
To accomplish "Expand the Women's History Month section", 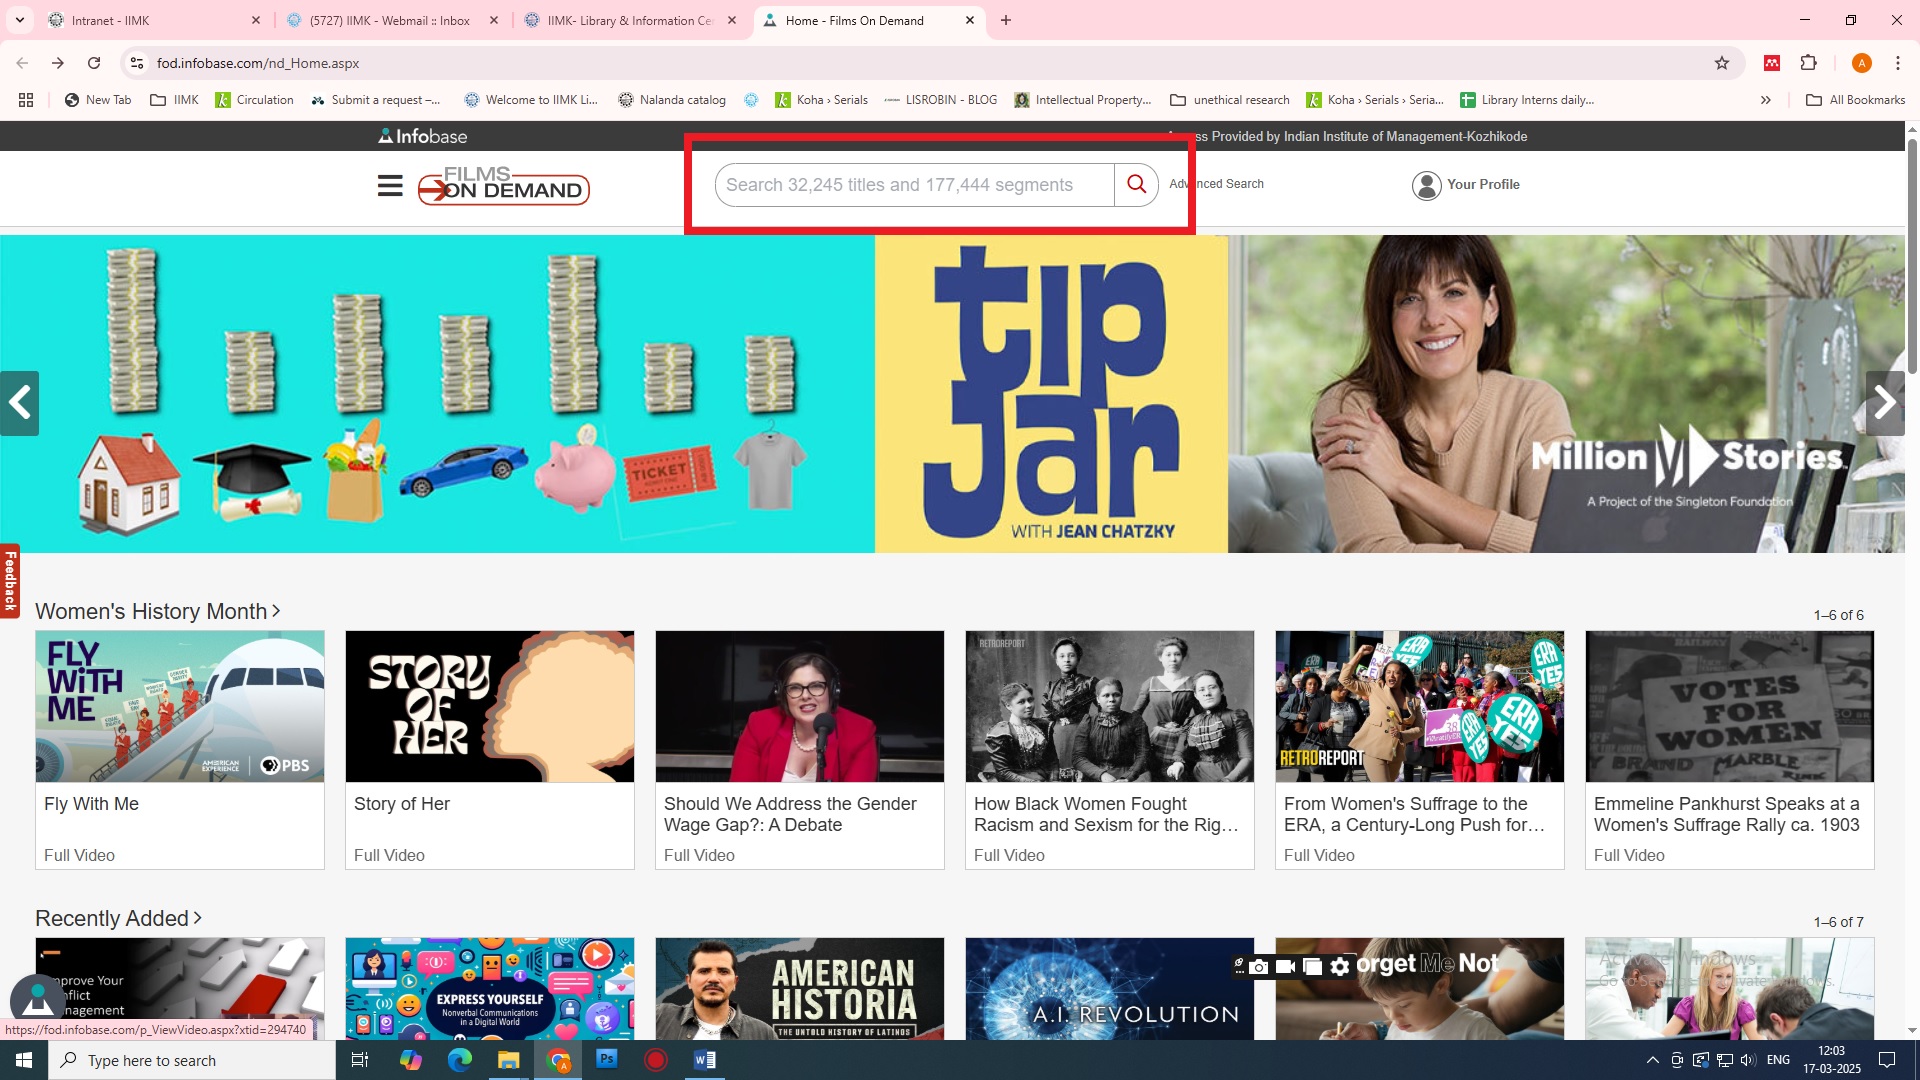I will 158,611.
